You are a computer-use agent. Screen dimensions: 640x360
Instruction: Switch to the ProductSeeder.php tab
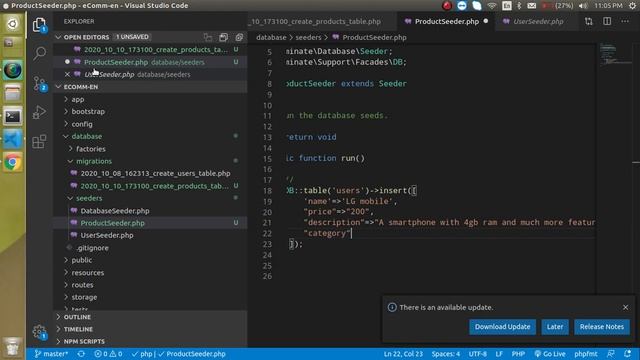(447, 21)
